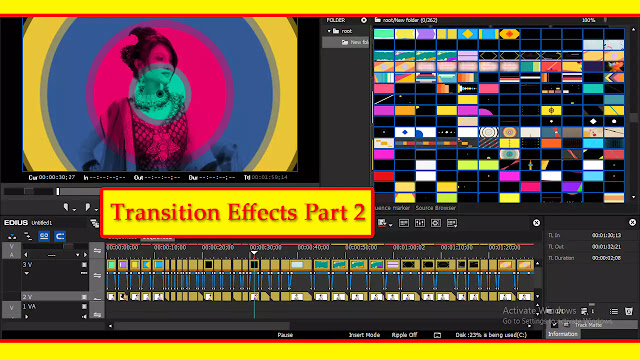Viewport: 640px width, 360px height.
Task: Uncheck the Track Matte effect checkbox
Action: [554, 325]
